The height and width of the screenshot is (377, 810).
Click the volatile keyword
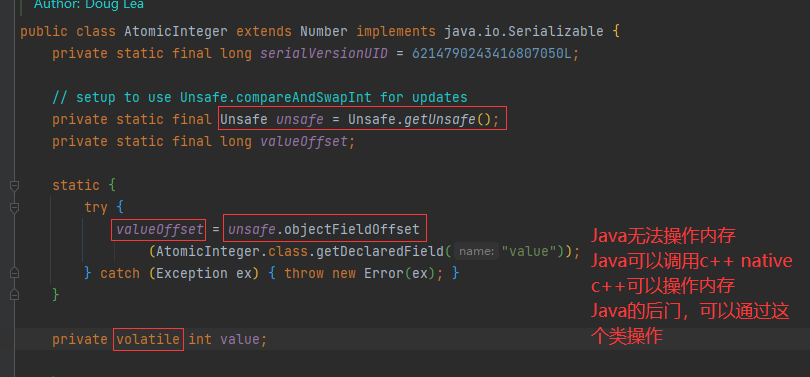pyautogui.click(x=148, y=339)
